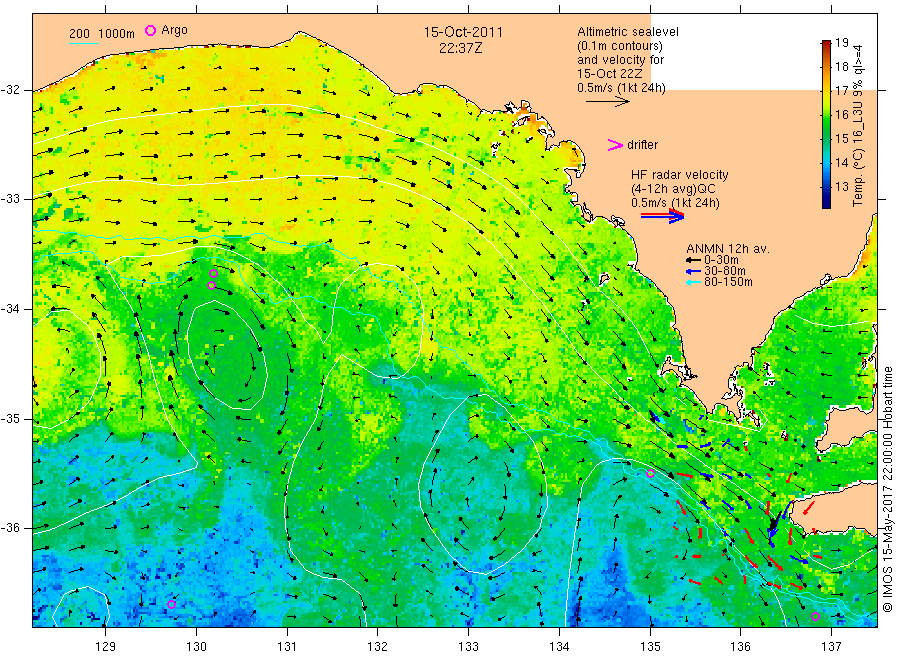Click the black altimetric velocity reference arrow
The height and width of the screenshot is (660, 900).
[607, 102]
